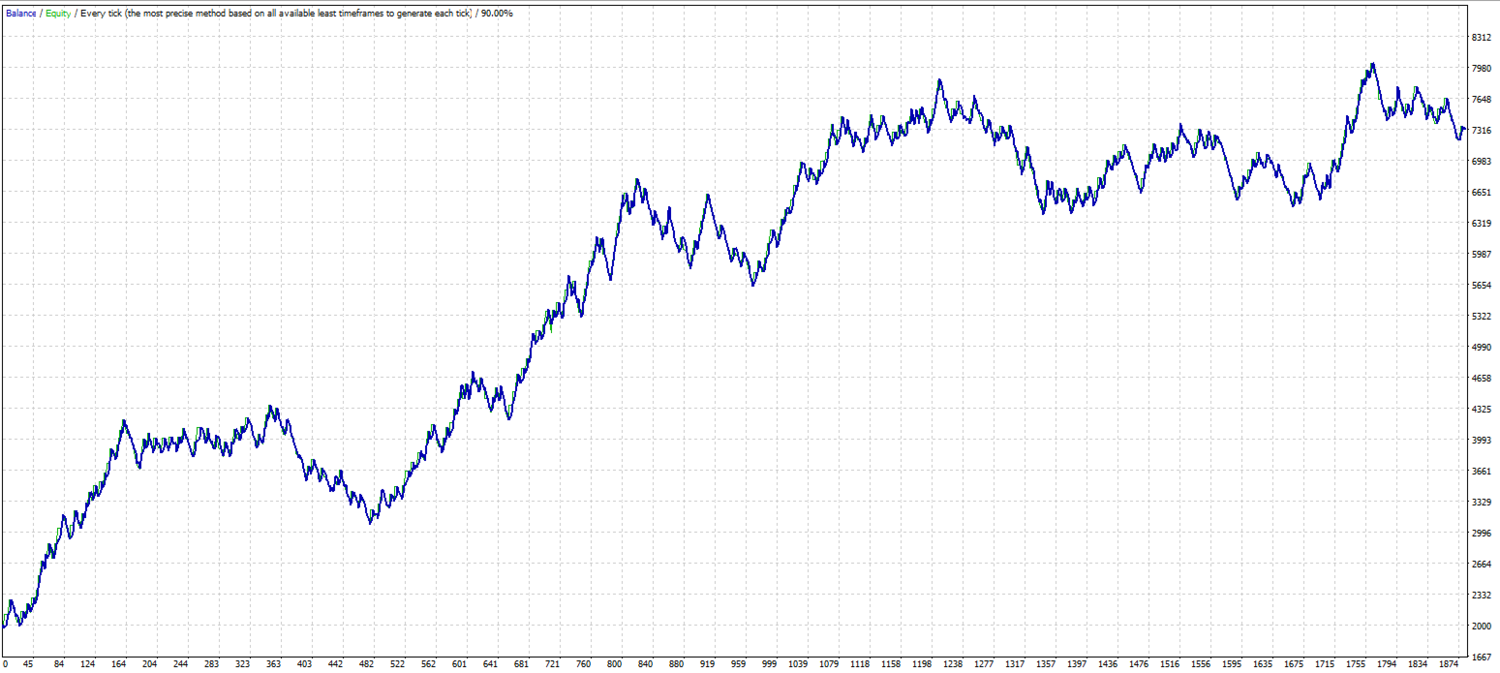
Task: Select the 2664 axis value
Action: [1483, 565]
